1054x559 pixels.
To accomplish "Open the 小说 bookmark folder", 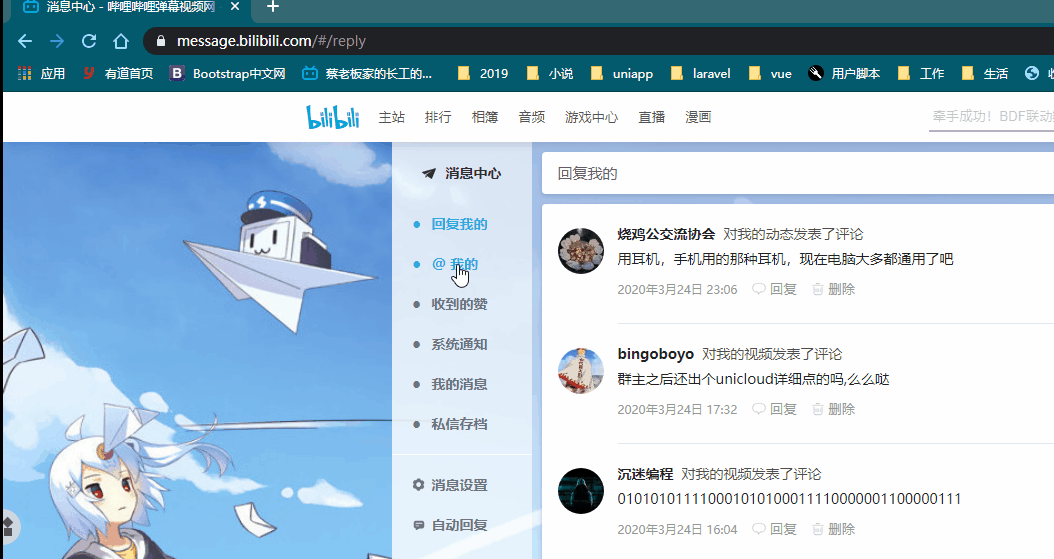I will point(550,73).
